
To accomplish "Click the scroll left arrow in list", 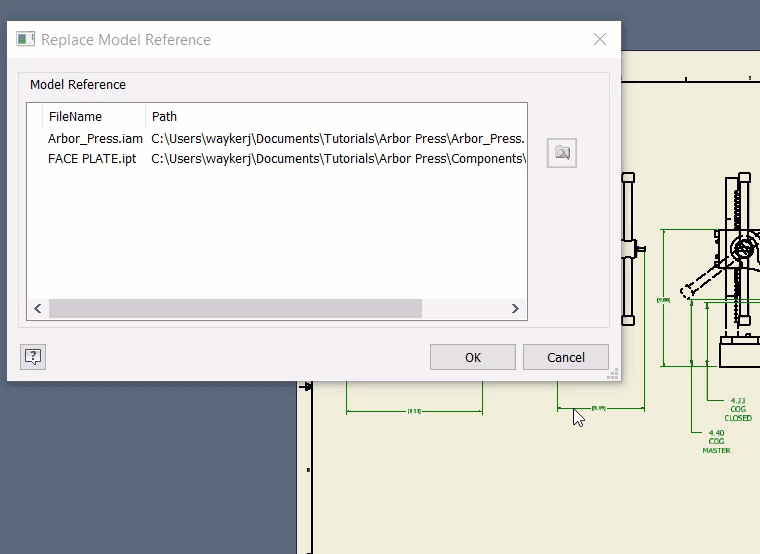I will pos(38,309).
